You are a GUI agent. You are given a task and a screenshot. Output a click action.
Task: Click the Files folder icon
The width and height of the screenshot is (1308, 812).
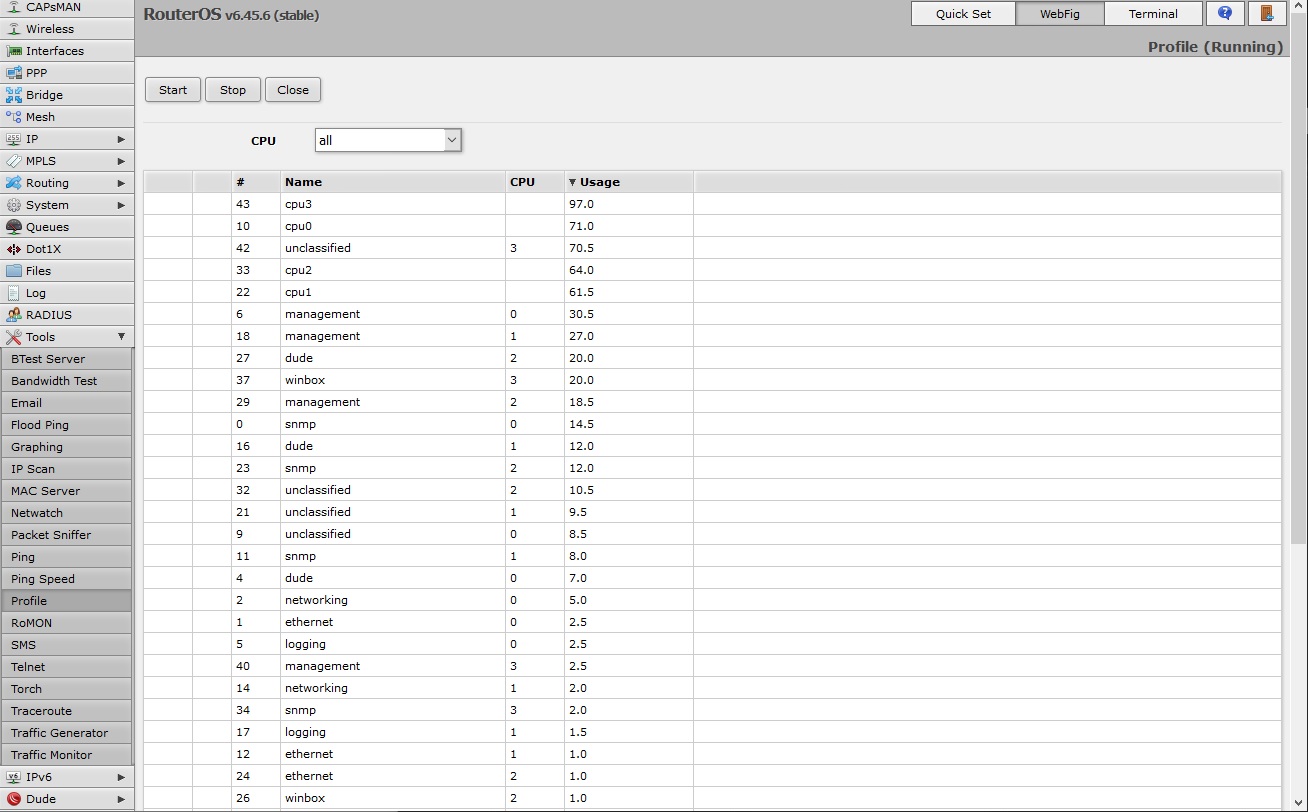(x=14, y=271)
